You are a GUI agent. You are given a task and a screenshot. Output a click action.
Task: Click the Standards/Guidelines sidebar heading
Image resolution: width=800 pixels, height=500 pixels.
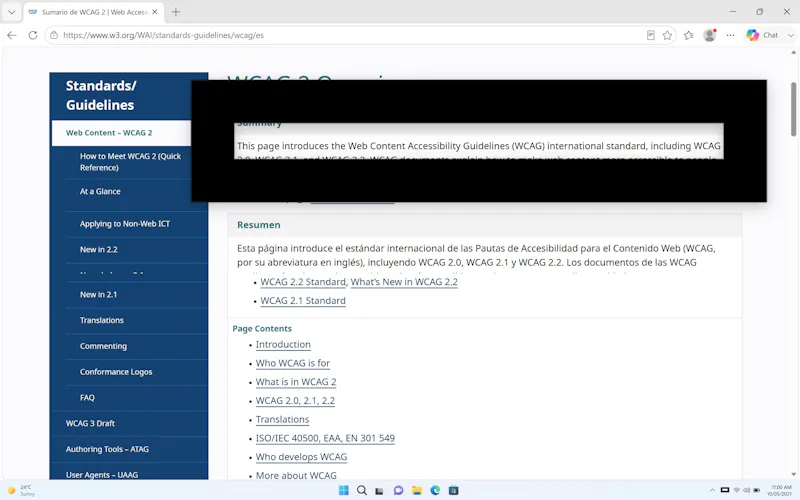point(101,95)
